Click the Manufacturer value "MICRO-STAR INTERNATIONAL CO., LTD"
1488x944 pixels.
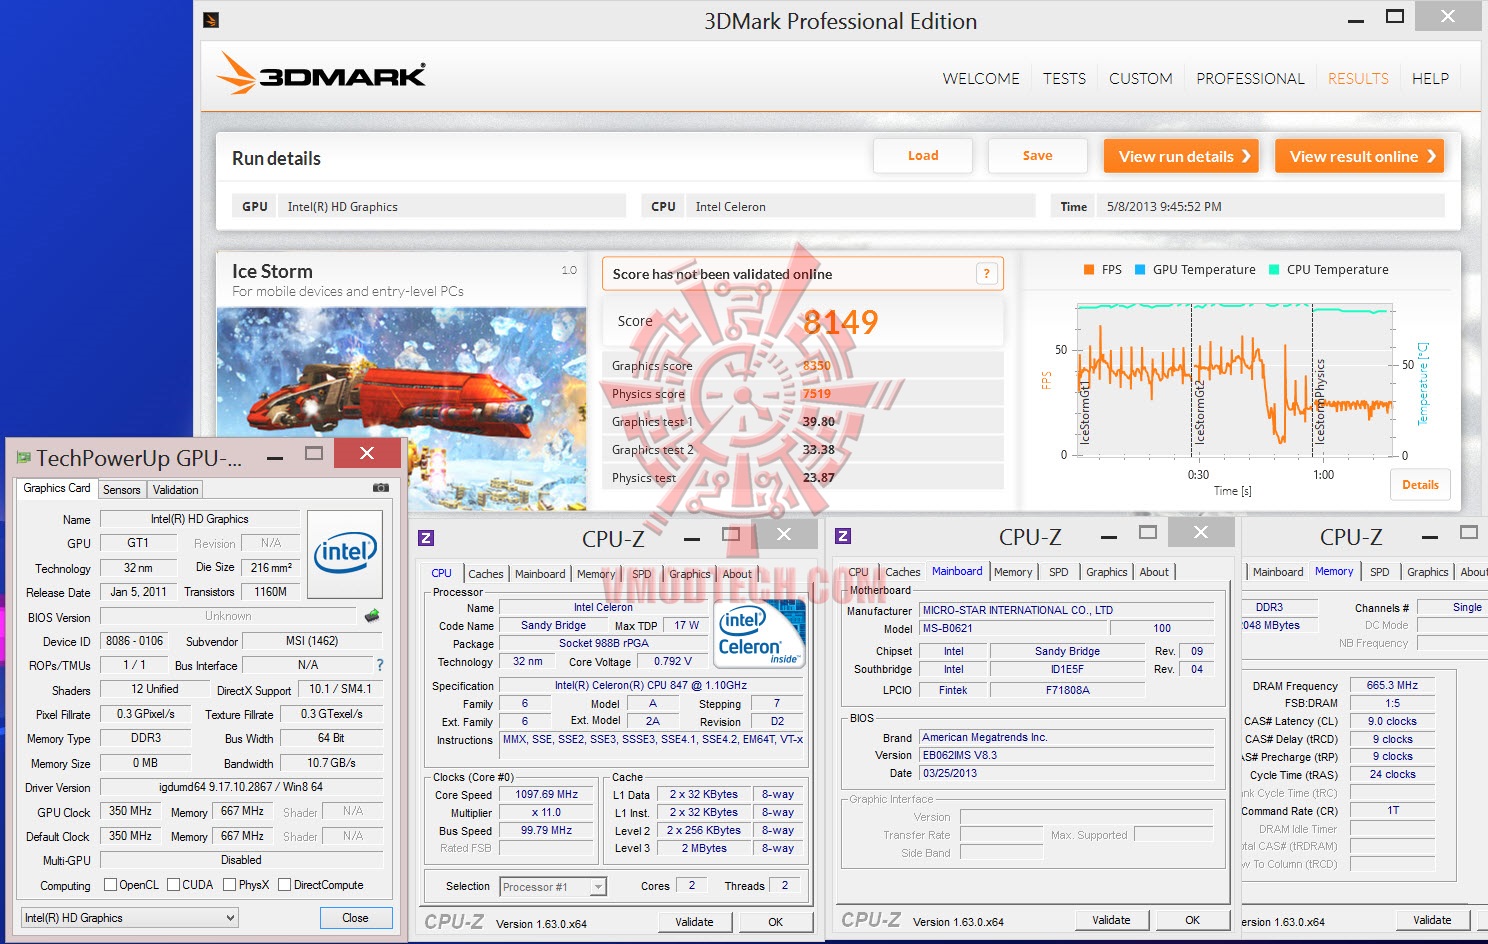1067,610
